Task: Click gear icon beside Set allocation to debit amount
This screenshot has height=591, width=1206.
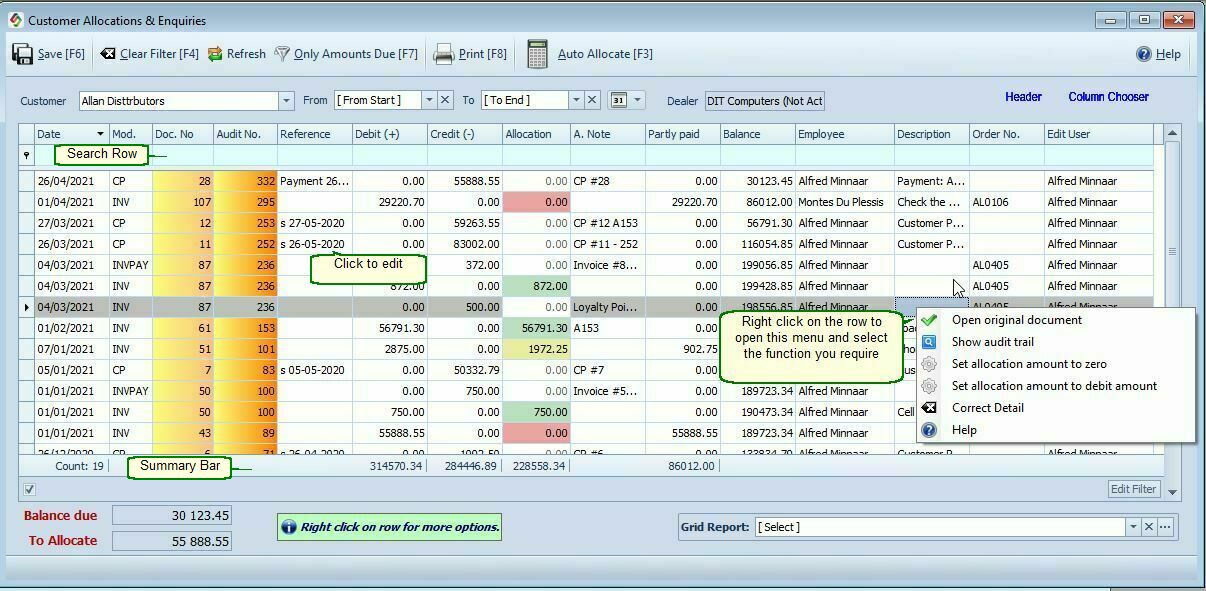Action: click(x=929, y=386)
